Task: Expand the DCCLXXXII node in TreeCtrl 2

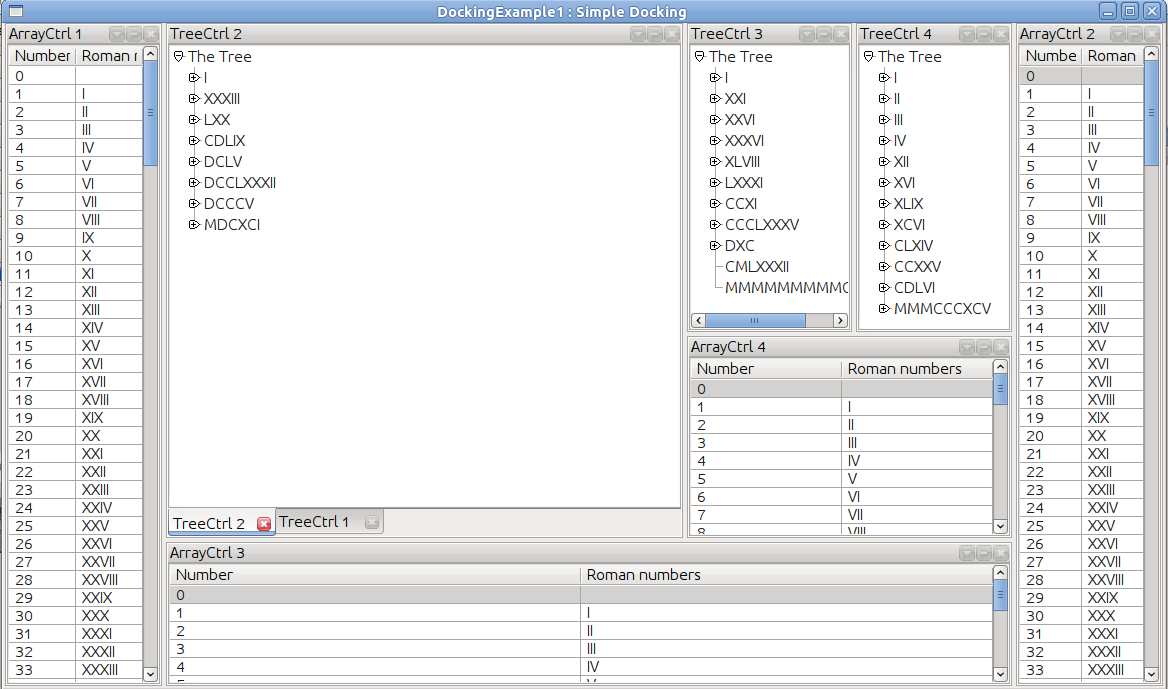Action: 194,183
